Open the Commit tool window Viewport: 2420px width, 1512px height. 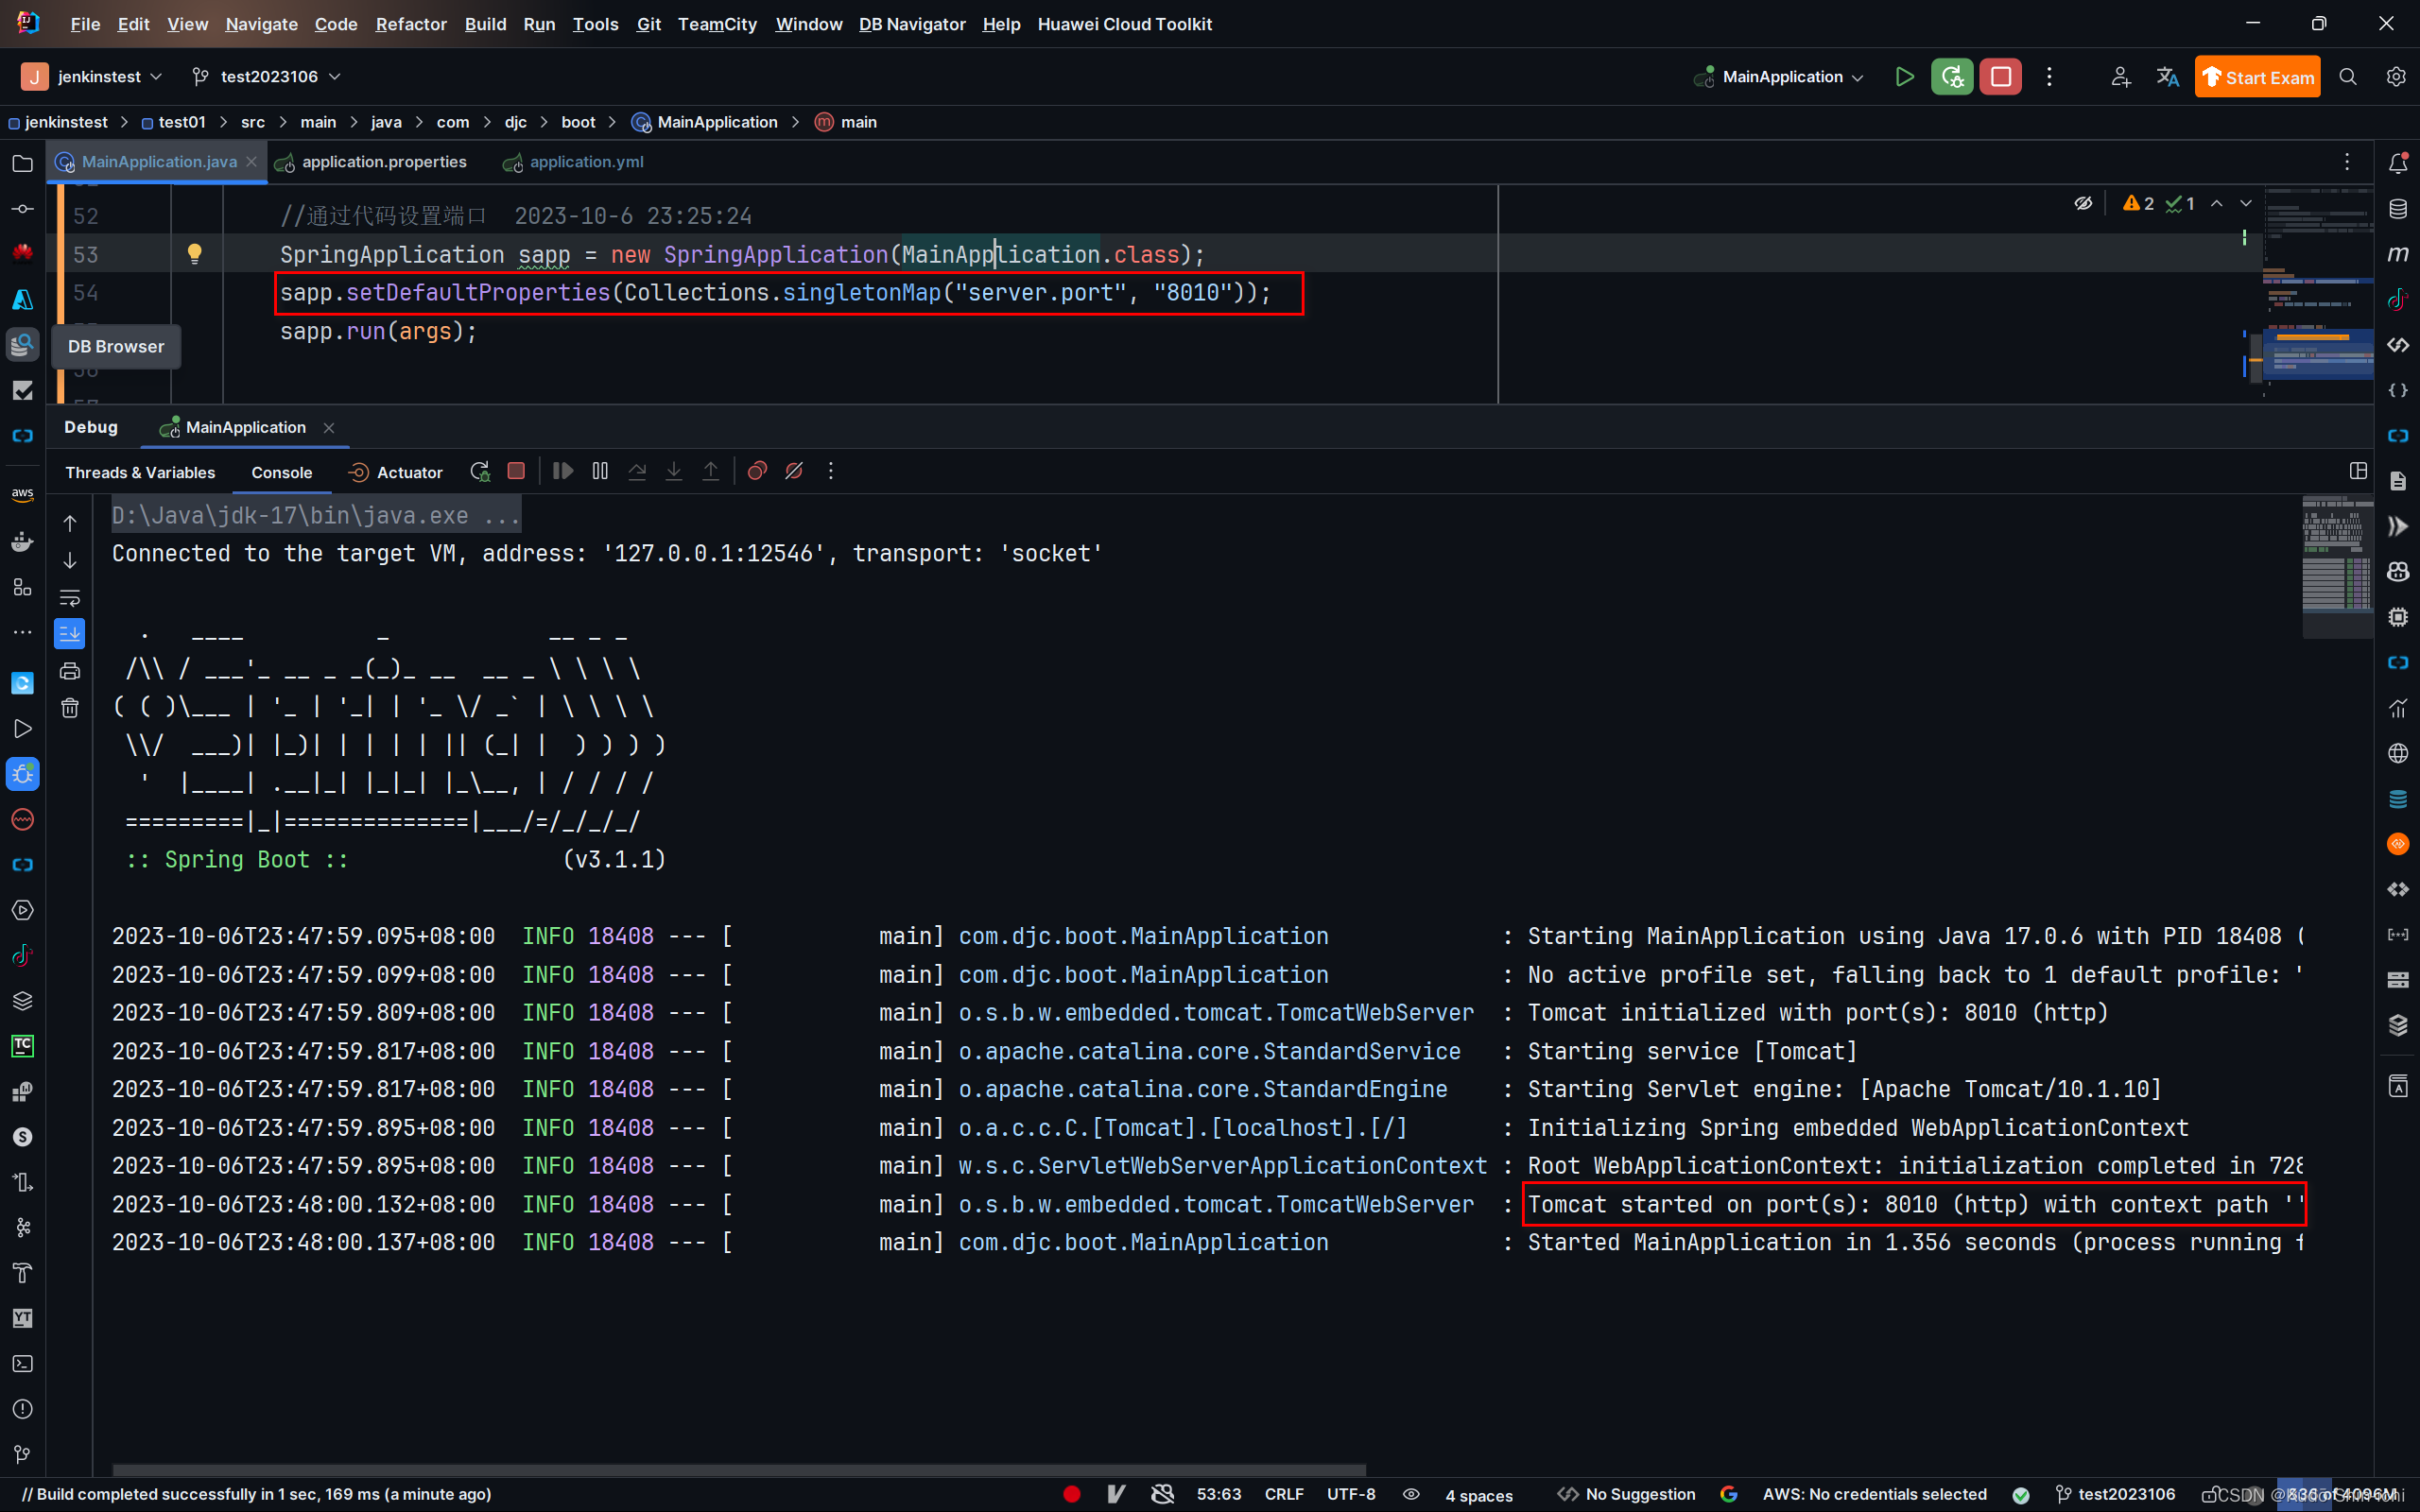point(22,209)
